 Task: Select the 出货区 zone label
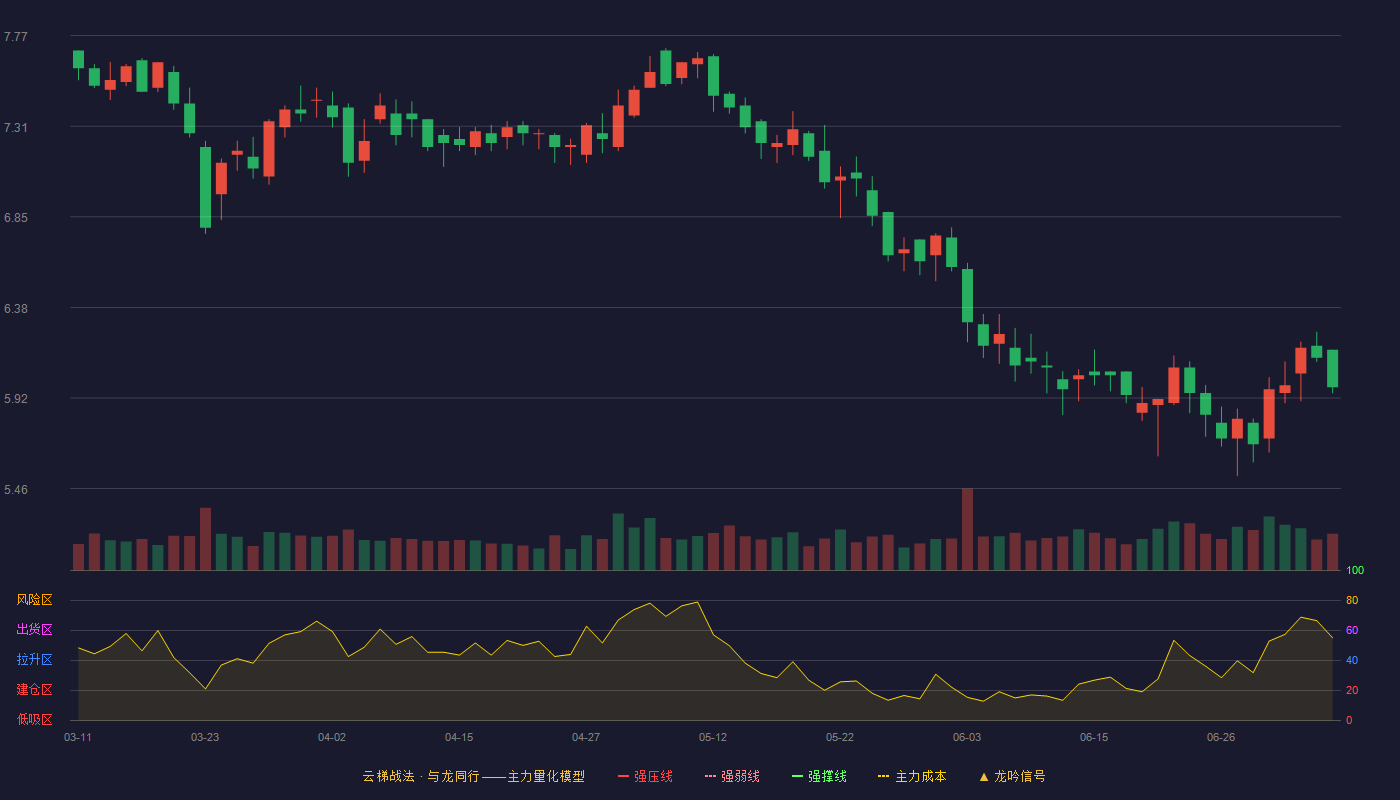[34, 630]
